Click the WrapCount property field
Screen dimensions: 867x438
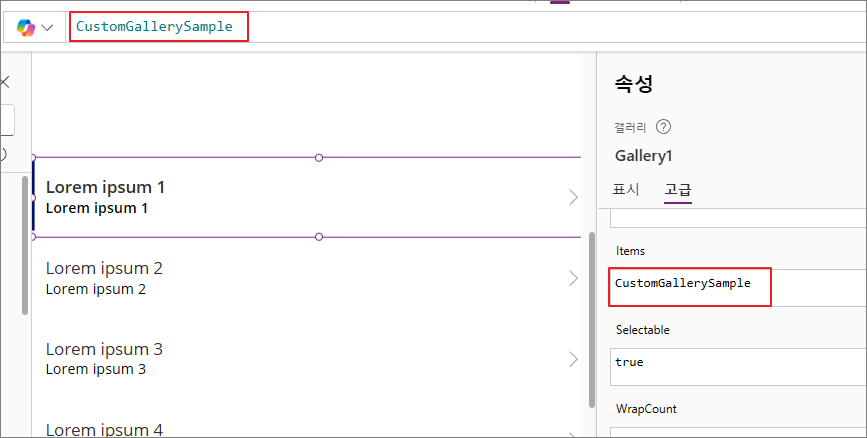click(738, 432)
